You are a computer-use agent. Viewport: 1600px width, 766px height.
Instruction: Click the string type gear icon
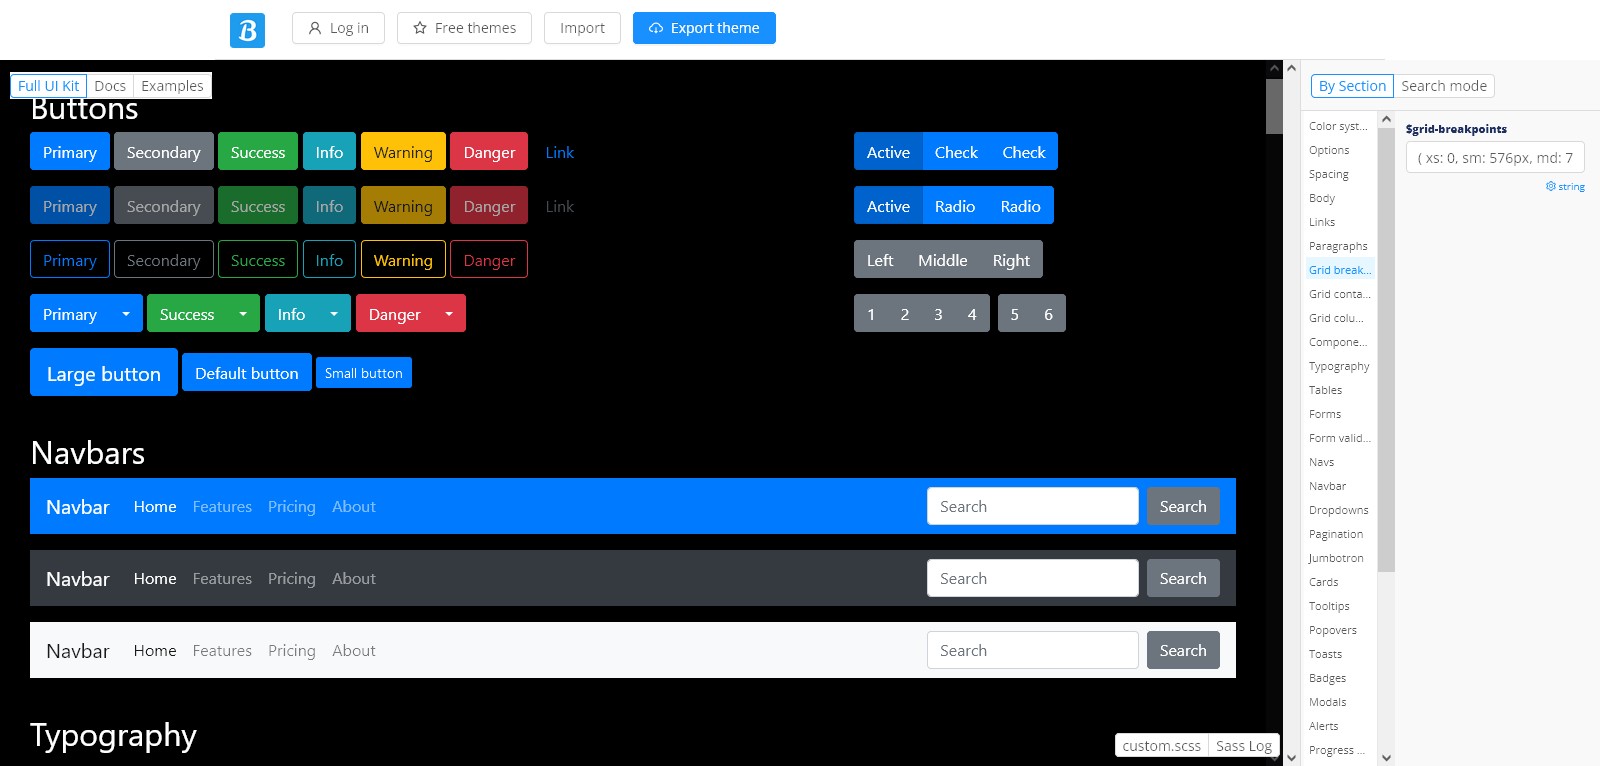coord(1550,186)
